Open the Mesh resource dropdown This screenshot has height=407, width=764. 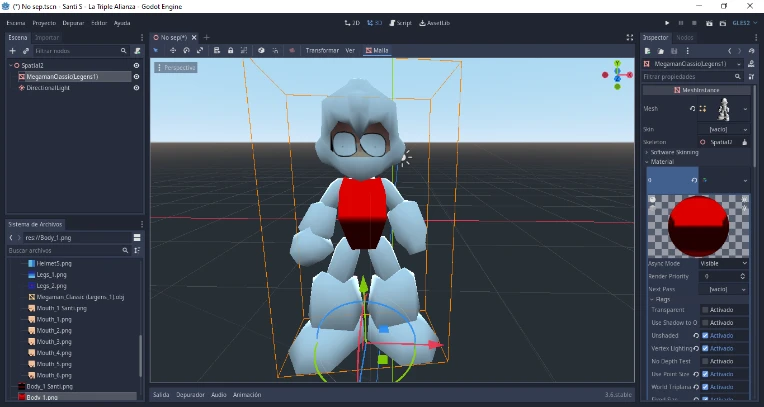[x=745, y=109]
